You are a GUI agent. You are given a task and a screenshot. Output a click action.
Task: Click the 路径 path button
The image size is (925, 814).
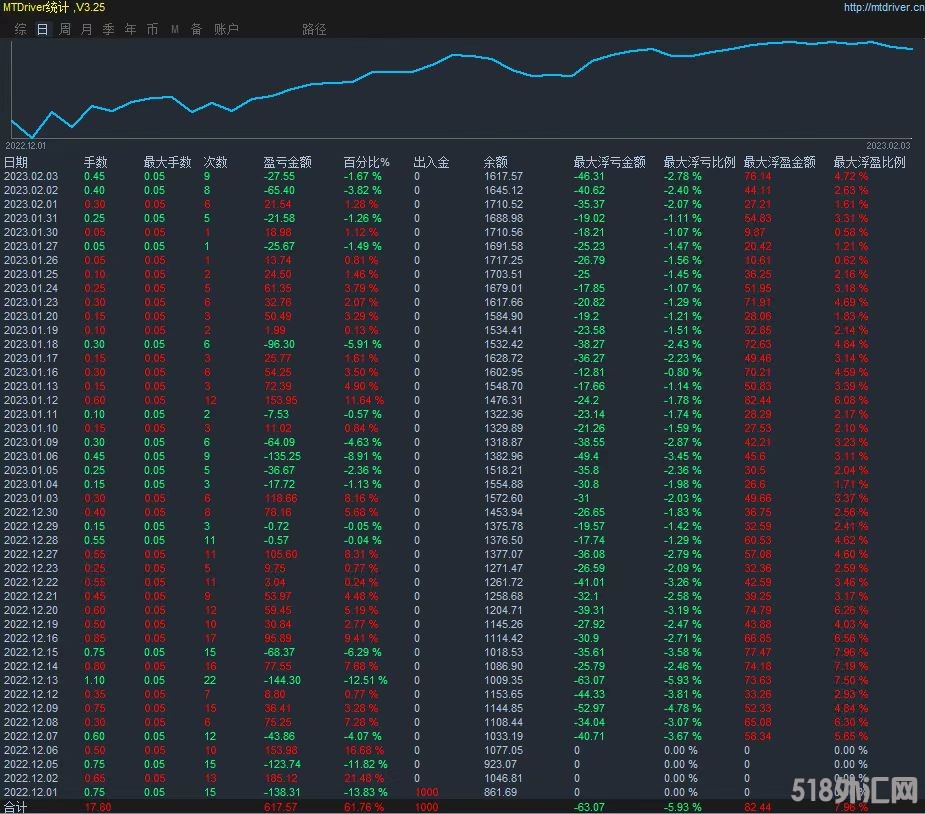pos(314,29)
